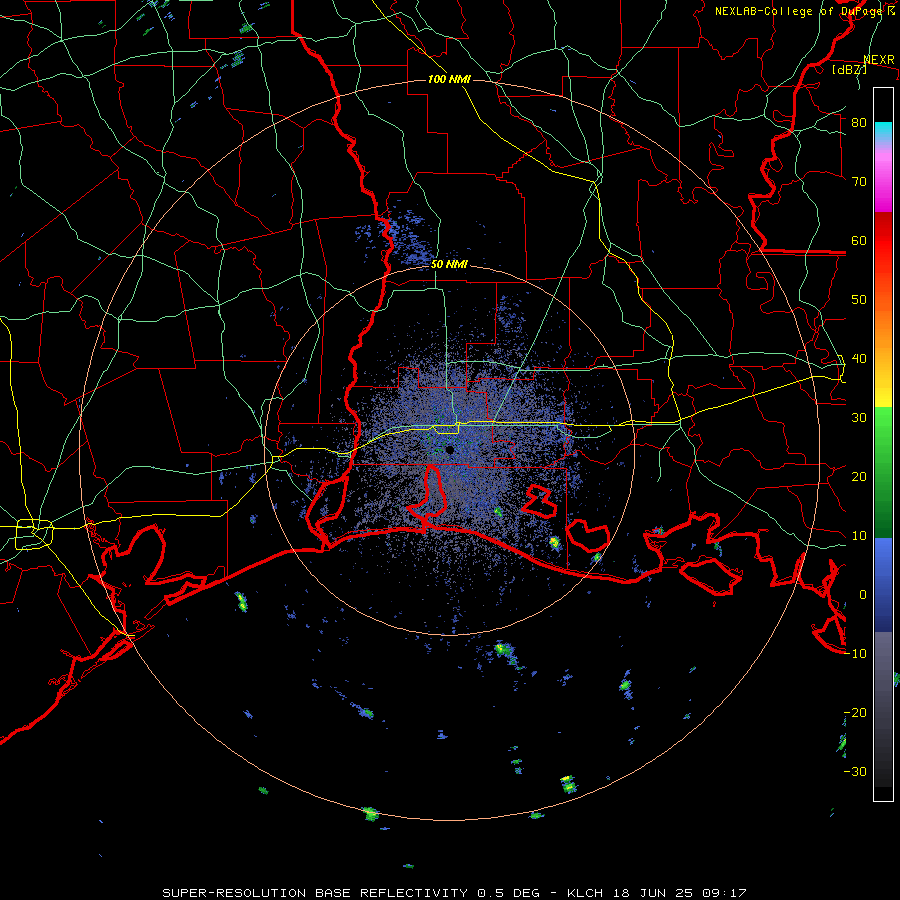Pick the green band of the color scale
900x900 pixels.
pyautogui.click(x=883, y=472)
